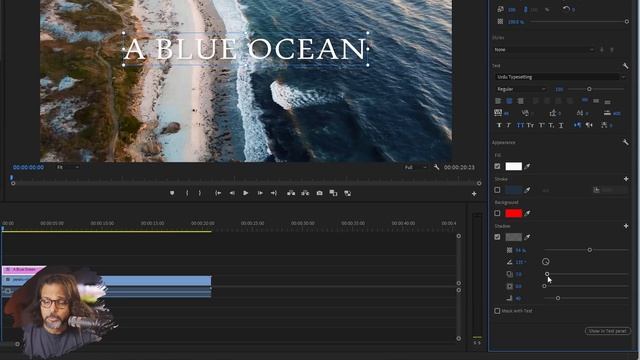Viewport: 640px width, 360px height.
Task: Toggle Small Caps text style
Action: coord(530,125)
